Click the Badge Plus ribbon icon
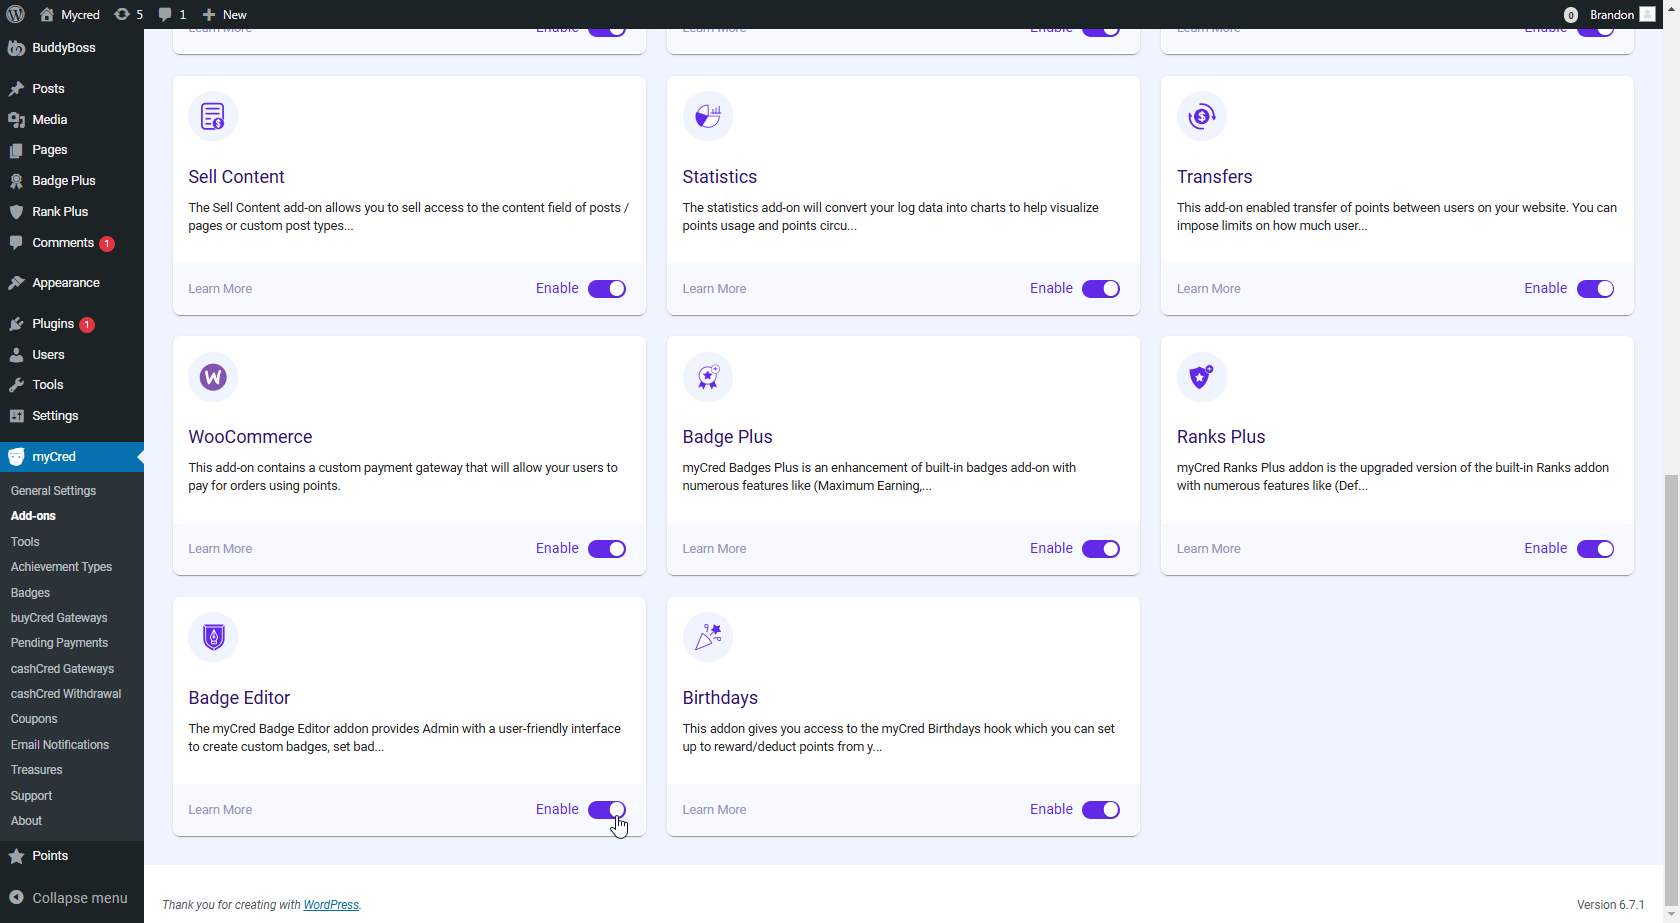Screen dimensions: 1680x923 (x=707, y=377)
